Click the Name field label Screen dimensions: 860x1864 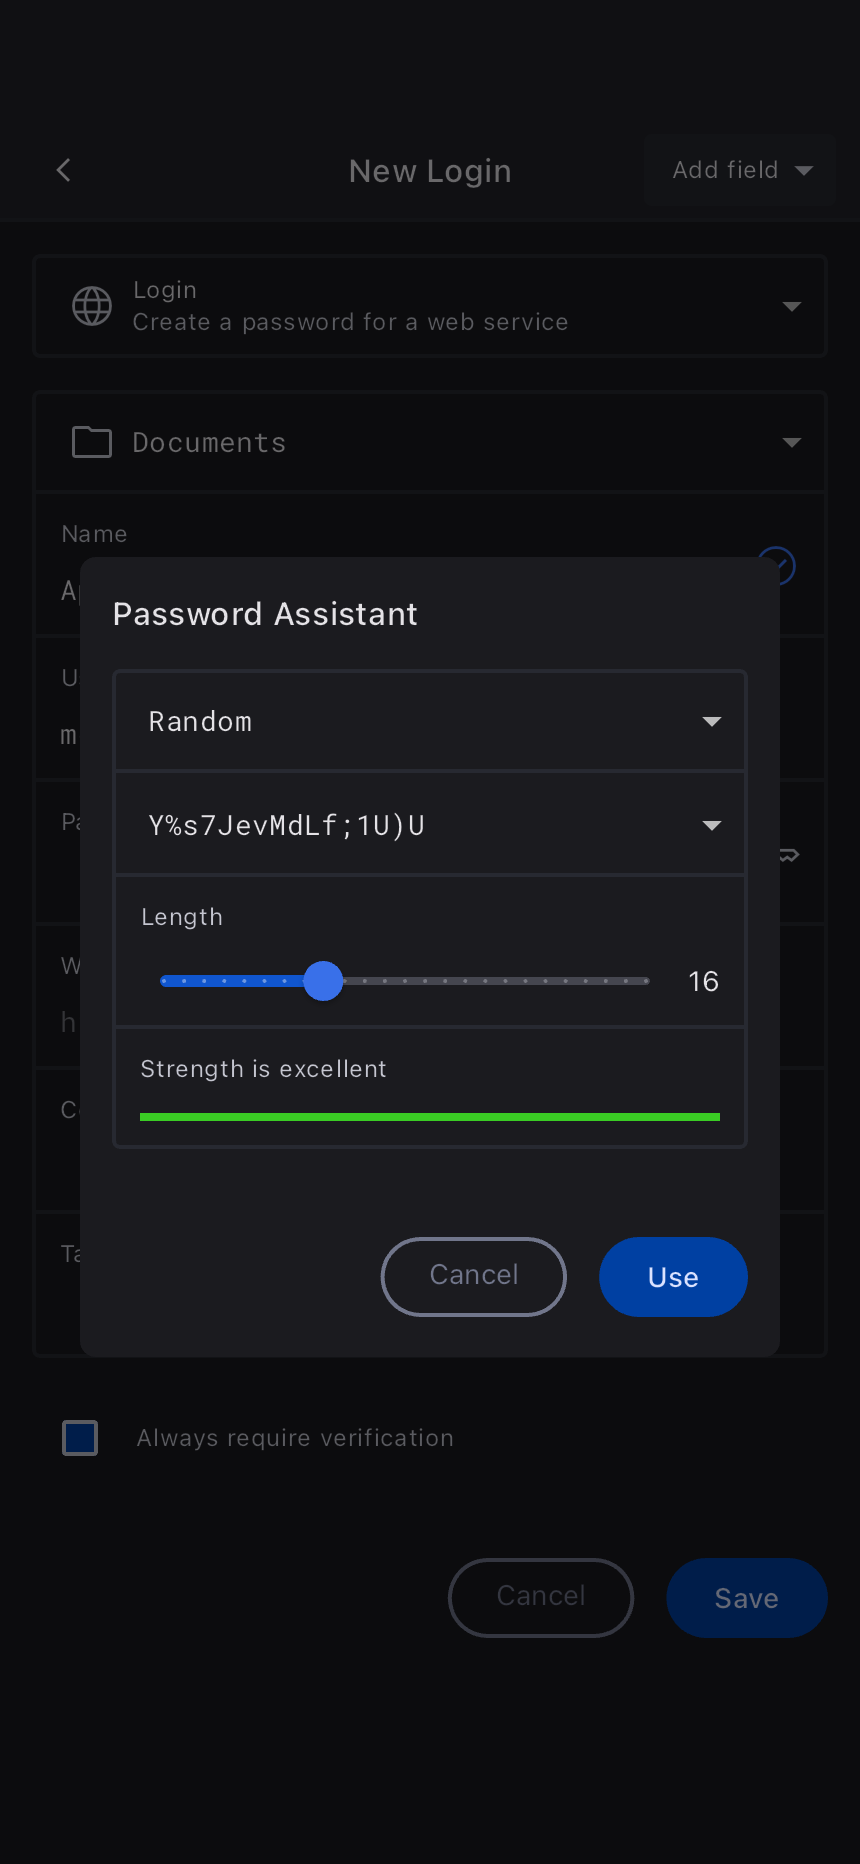click(x=95, y=534)
